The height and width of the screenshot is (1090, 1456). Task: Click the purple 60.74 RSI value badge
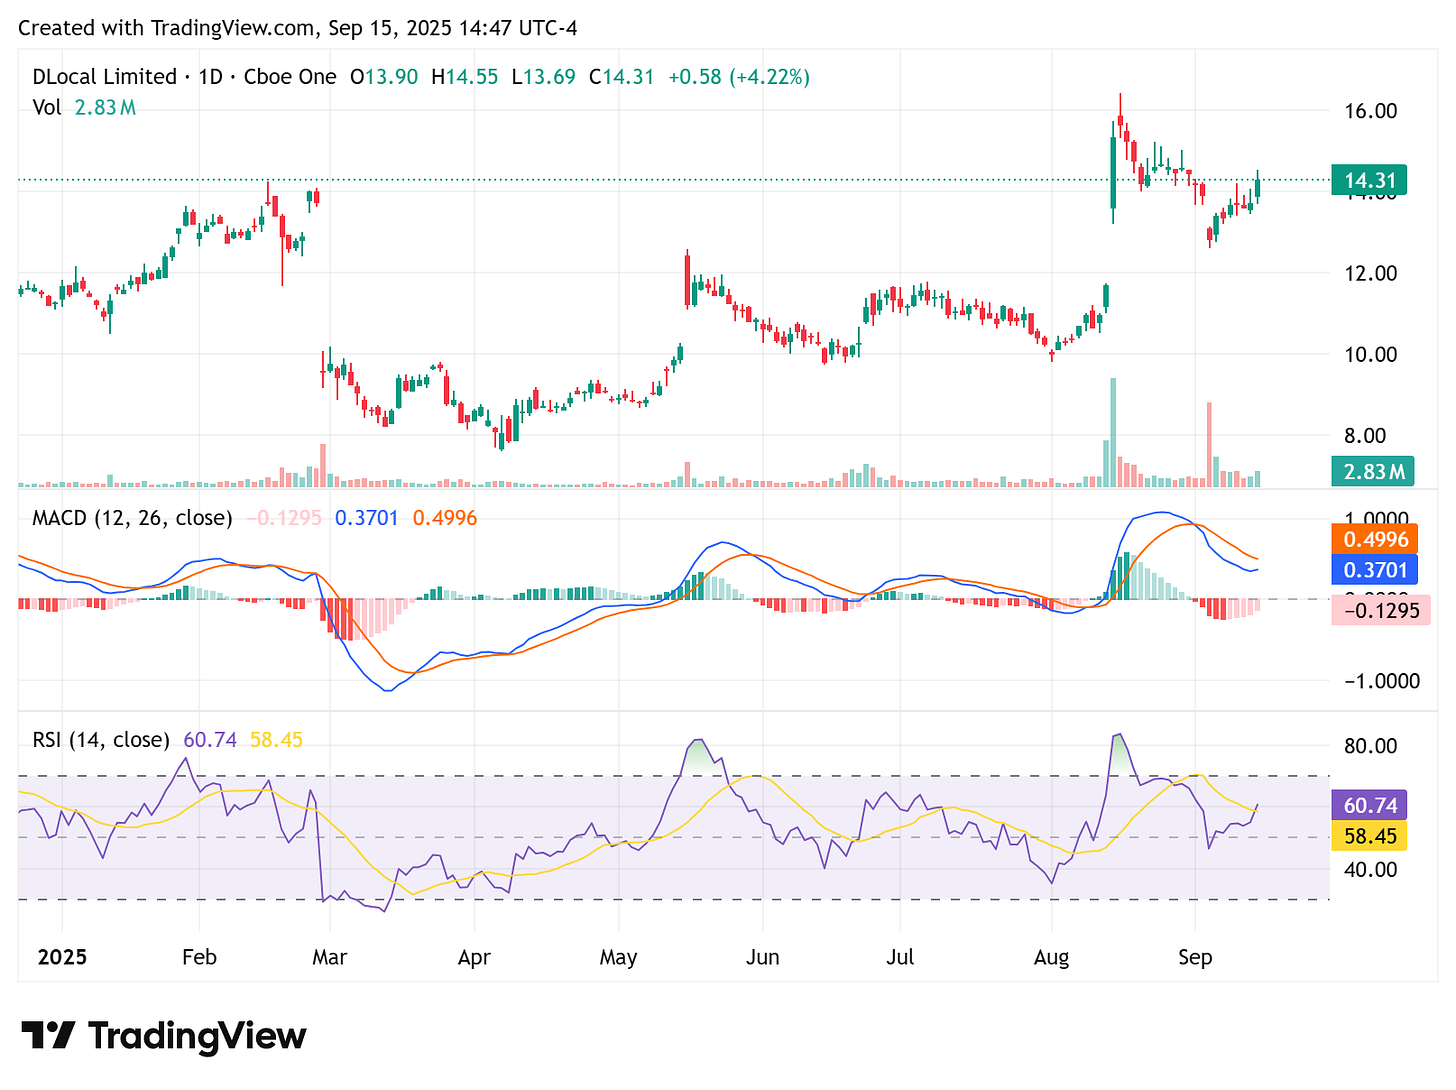click(x=1368, y=804)
